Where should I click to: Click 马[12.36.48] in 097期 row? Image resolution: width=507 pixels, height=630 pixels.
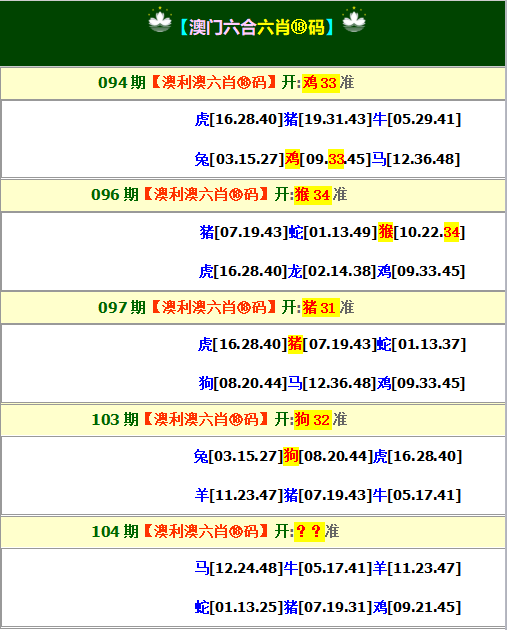coord(332,383)
